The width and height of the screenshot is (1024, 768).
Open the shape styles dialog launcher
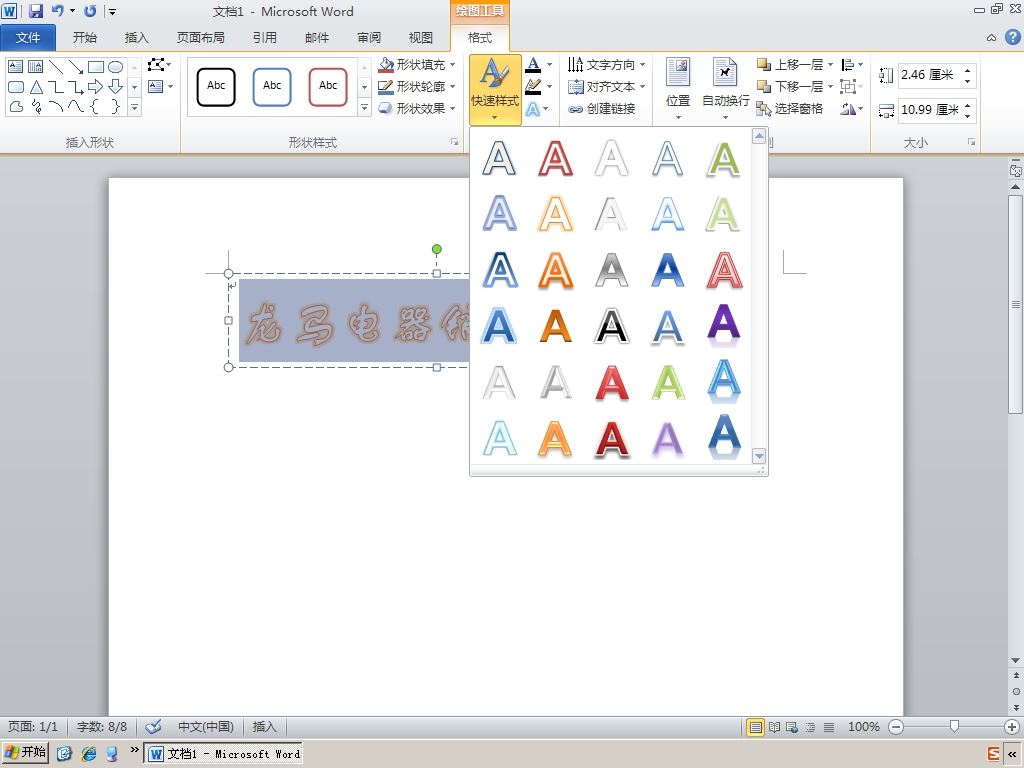coord(455,142)
